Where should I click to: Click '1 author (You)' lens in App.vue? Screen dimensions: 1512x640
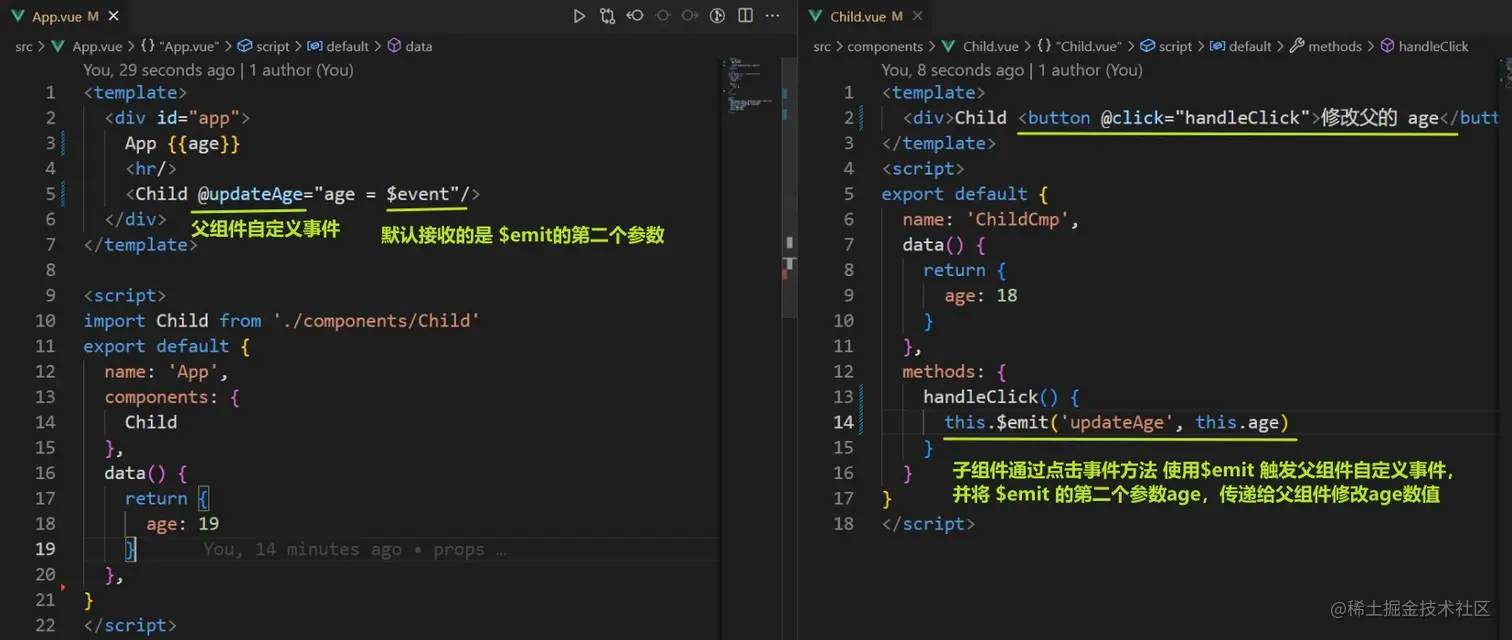(301, 70)
